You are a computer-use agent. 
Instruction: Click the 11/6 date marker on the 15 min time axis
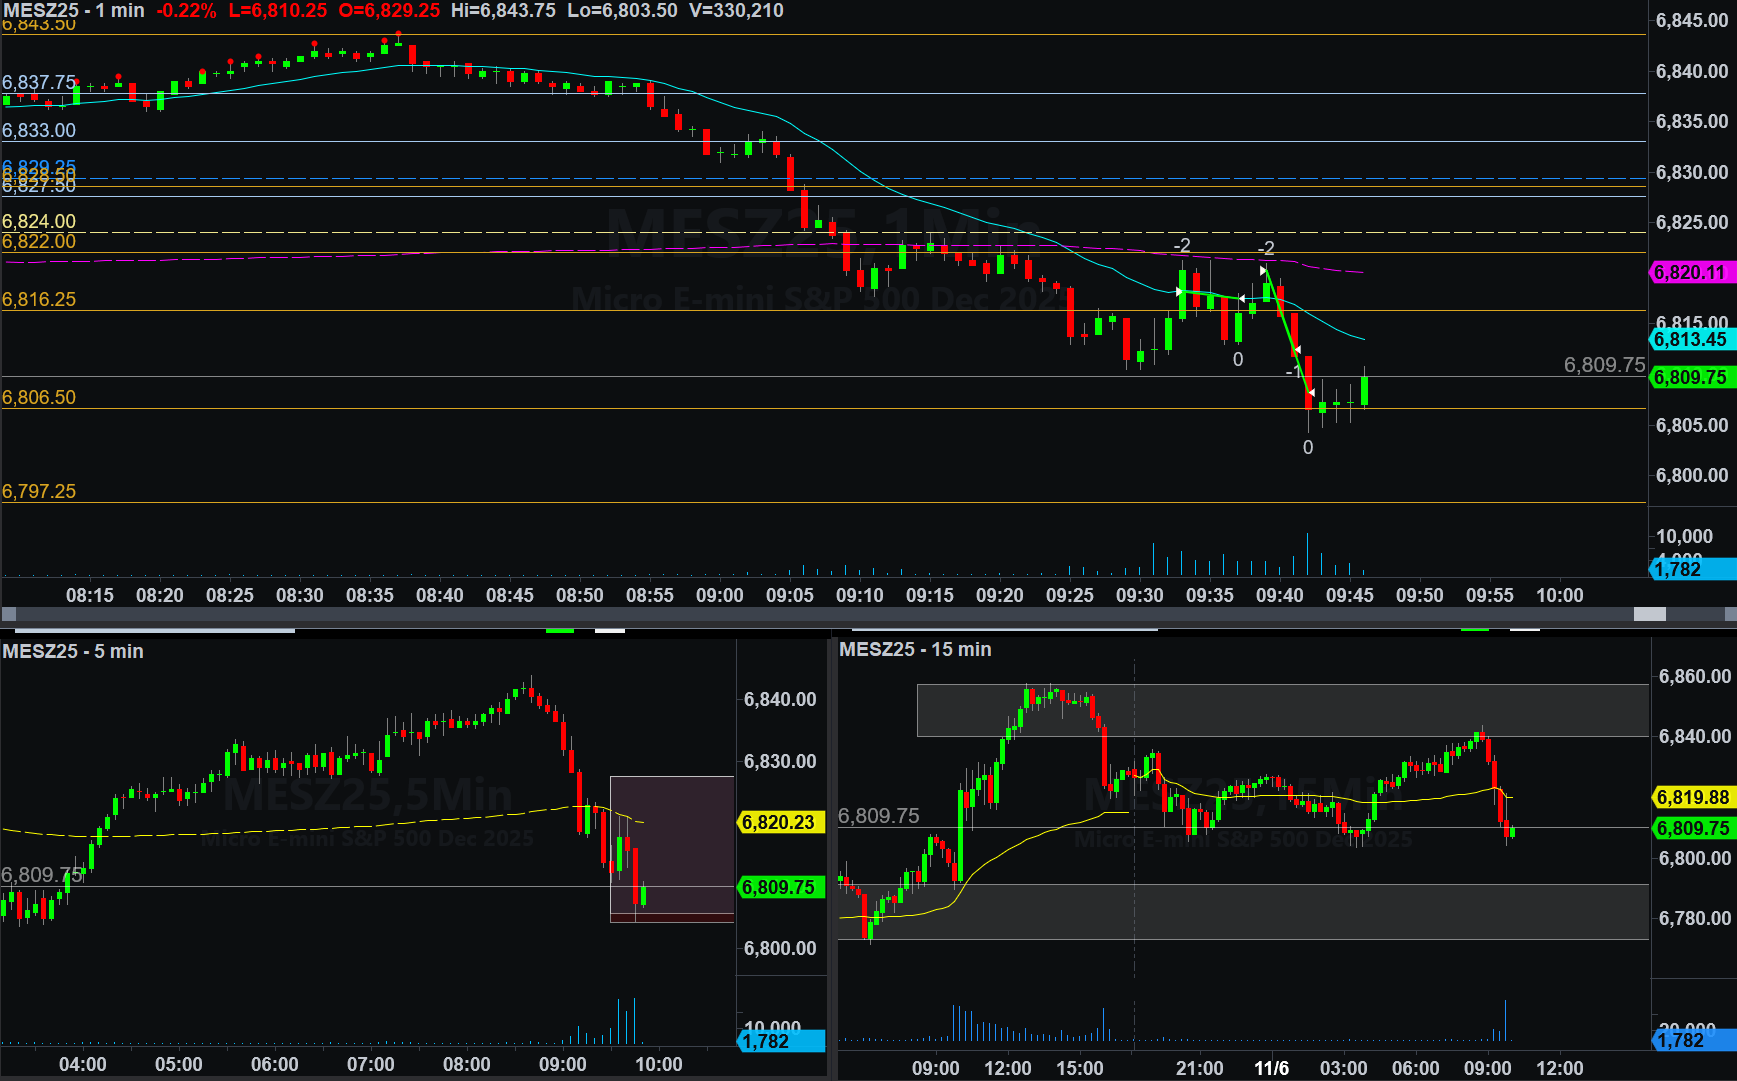(x=1271, y=1068)
